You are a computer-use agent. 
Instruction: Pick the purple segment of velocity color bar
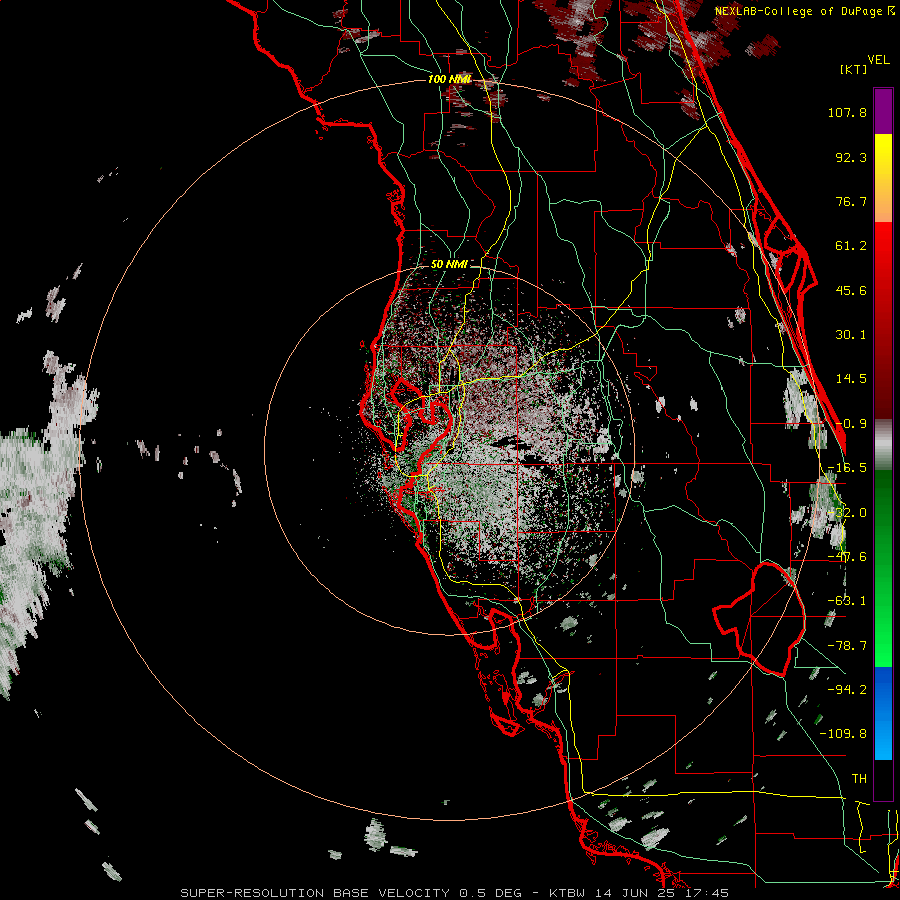[883, 111]
